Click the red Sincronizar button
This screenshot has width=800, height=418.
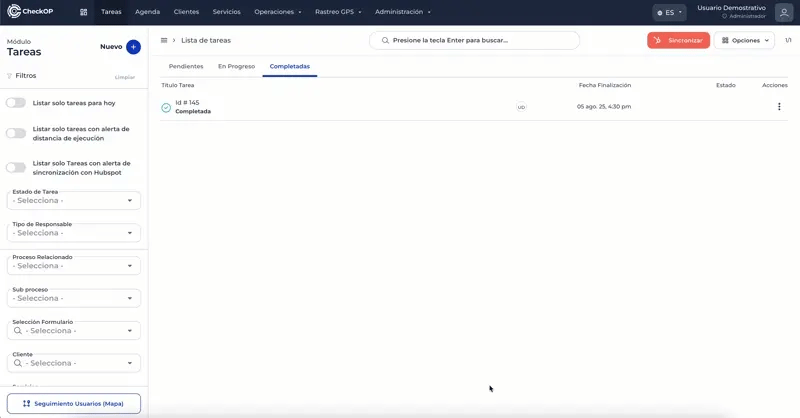coord(678,40)
